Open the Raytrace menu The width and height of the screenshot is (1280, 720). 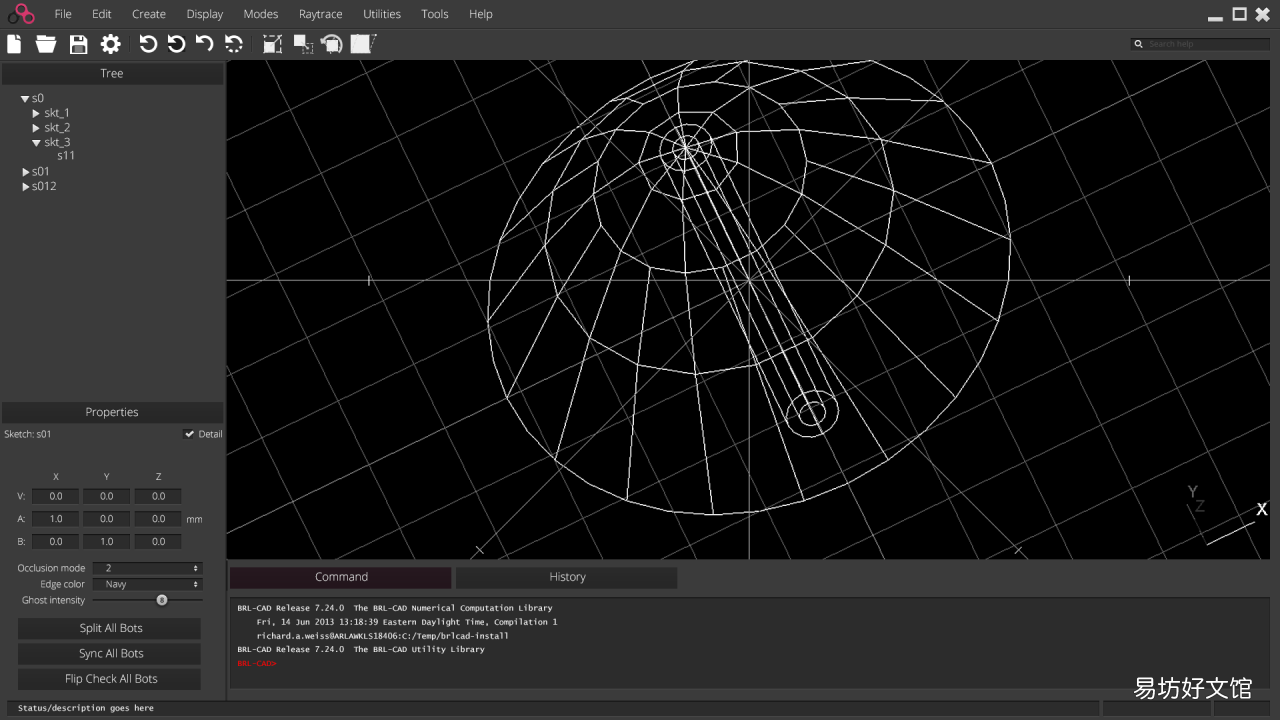pos(321,14)
